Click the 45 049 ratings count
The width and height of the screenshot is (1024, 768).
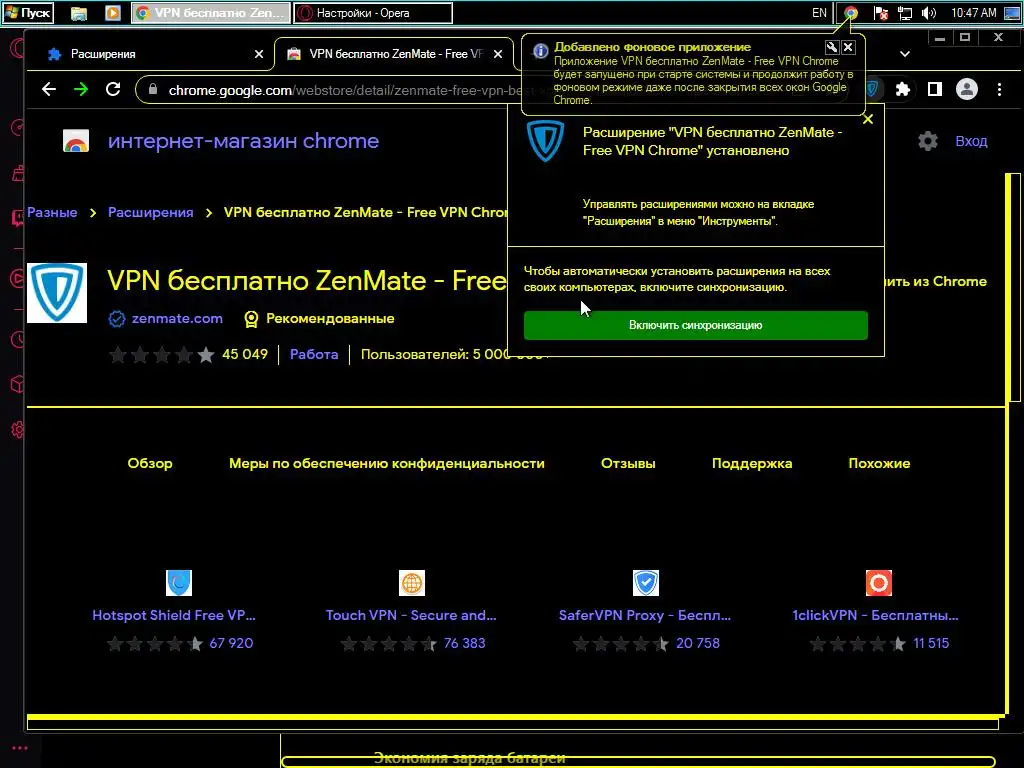(x=245, y=355)
